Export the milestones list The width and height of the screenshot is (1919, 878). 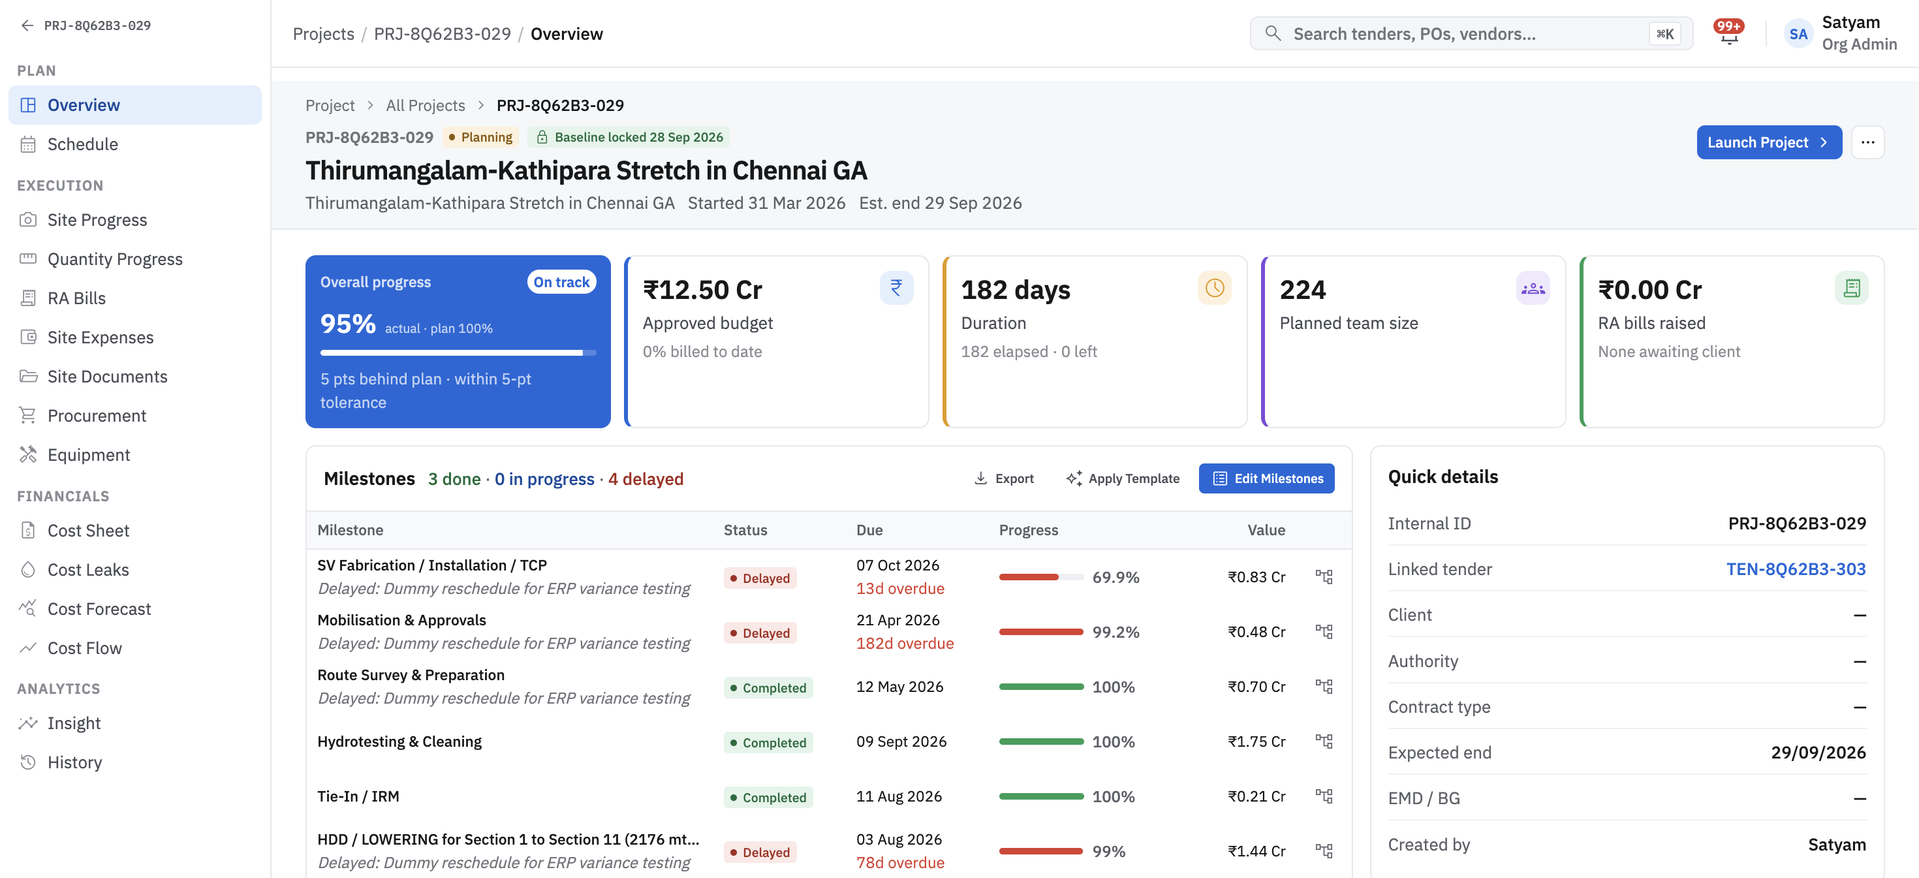[1004, 478]
